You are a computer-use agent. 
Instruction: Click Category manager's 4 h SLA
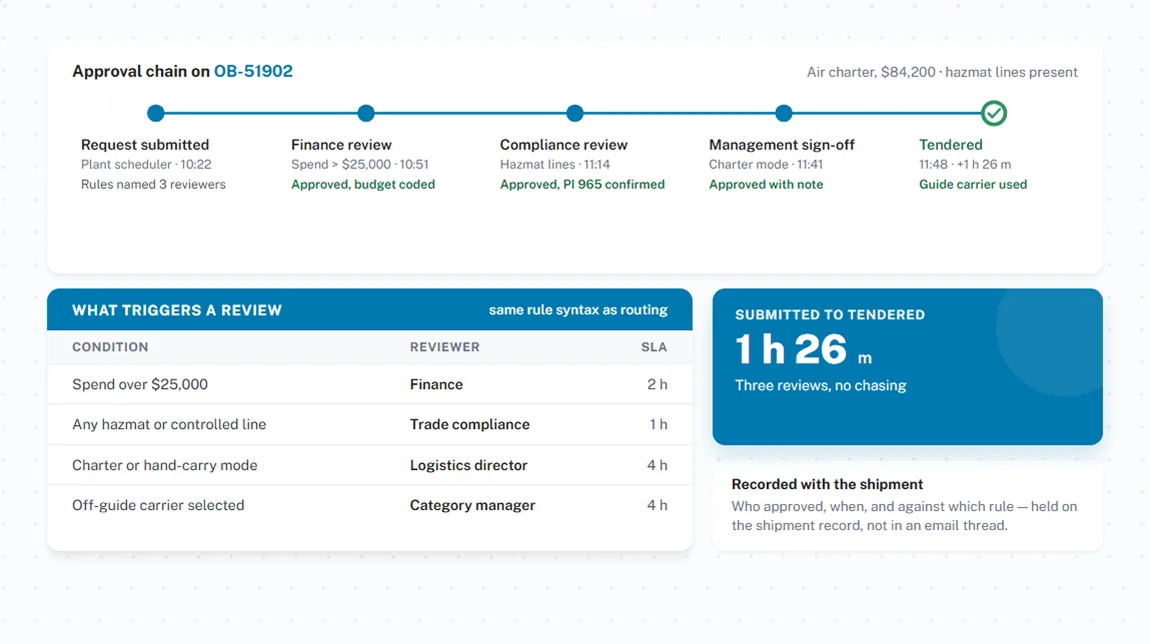pyautogui.click(x=657, y=505)
